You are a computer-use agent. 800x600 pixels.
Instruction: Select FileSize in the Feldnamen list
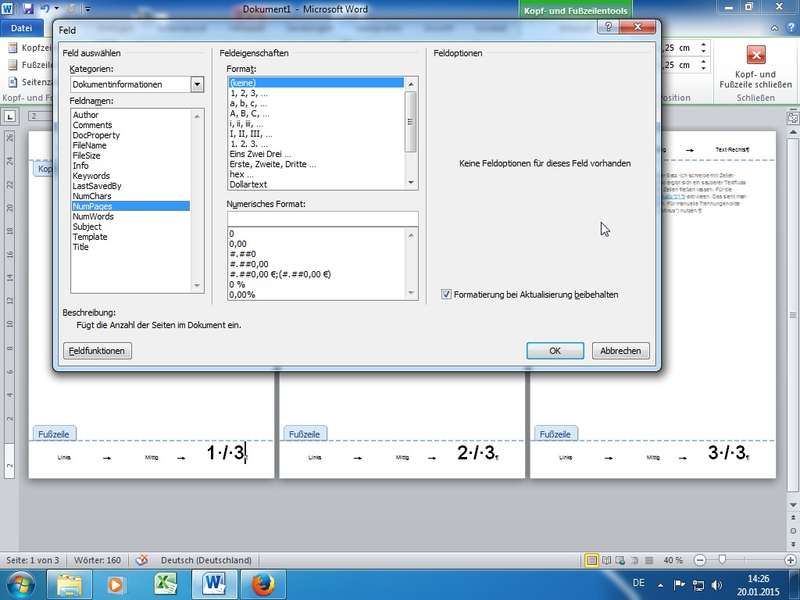pyautogui.click(x=86, y=156)
